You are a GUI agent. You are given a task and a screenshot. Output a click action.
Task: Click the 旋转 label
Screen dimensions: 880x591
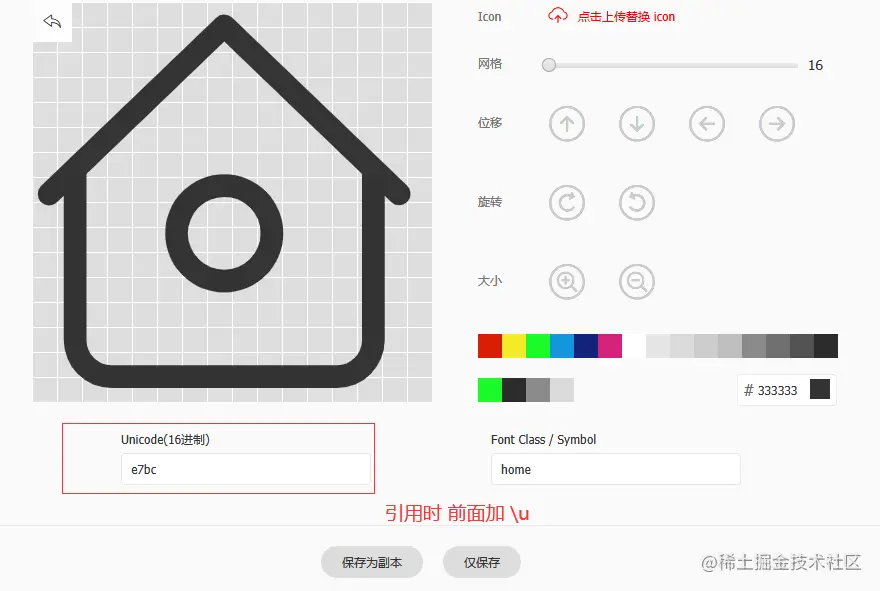pyautogui.click(x=490, y=202)
